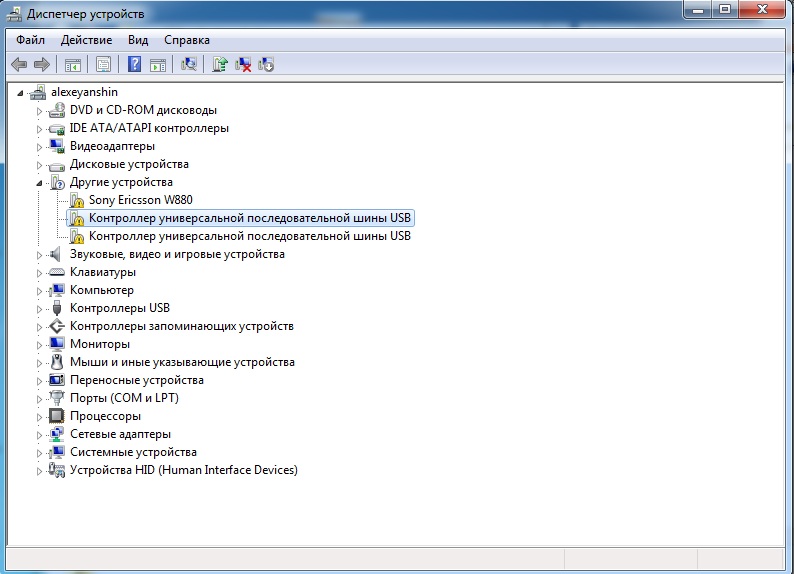
Task: Expand Контроллеры запоминающих устройств node arrow
Action: point(39,327)
